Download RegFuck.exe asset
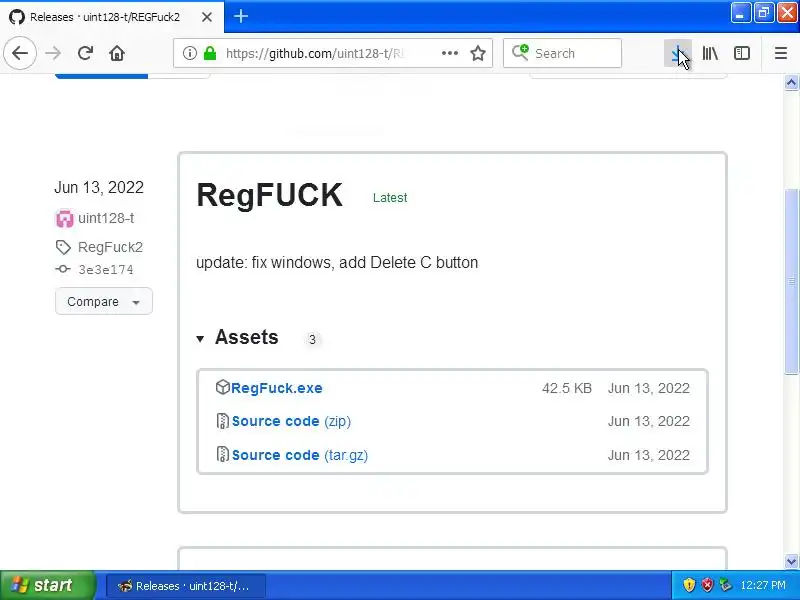 point(277,388)
